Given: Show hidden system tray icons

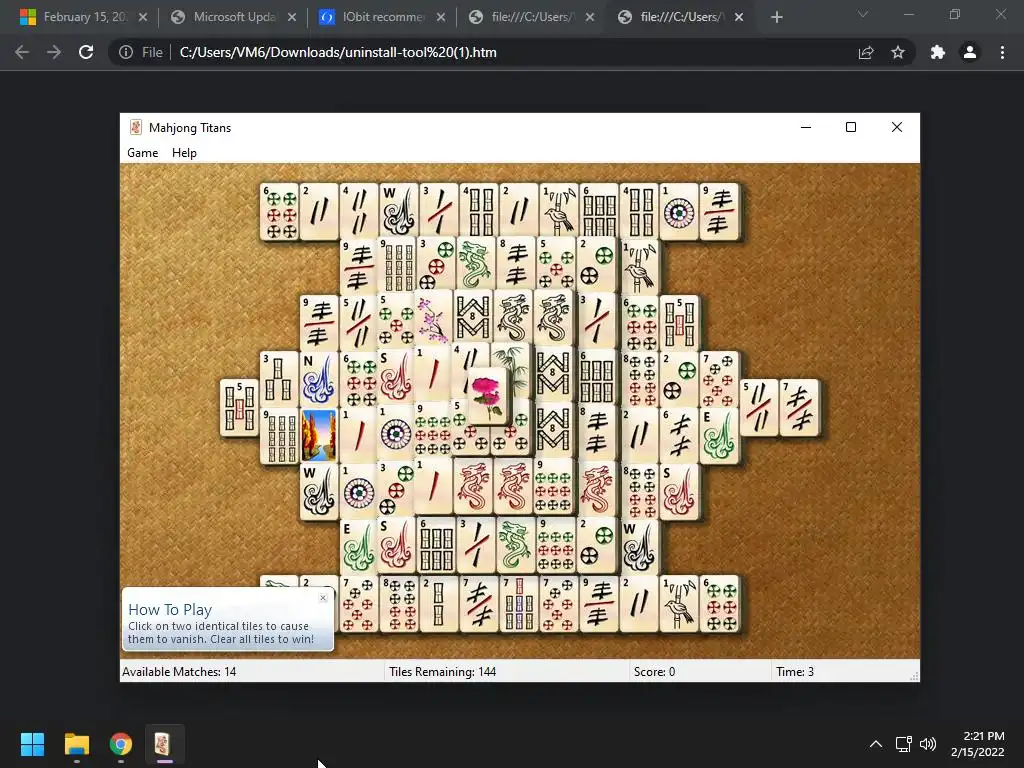Looking at the screenshot, I should [876, 744].
